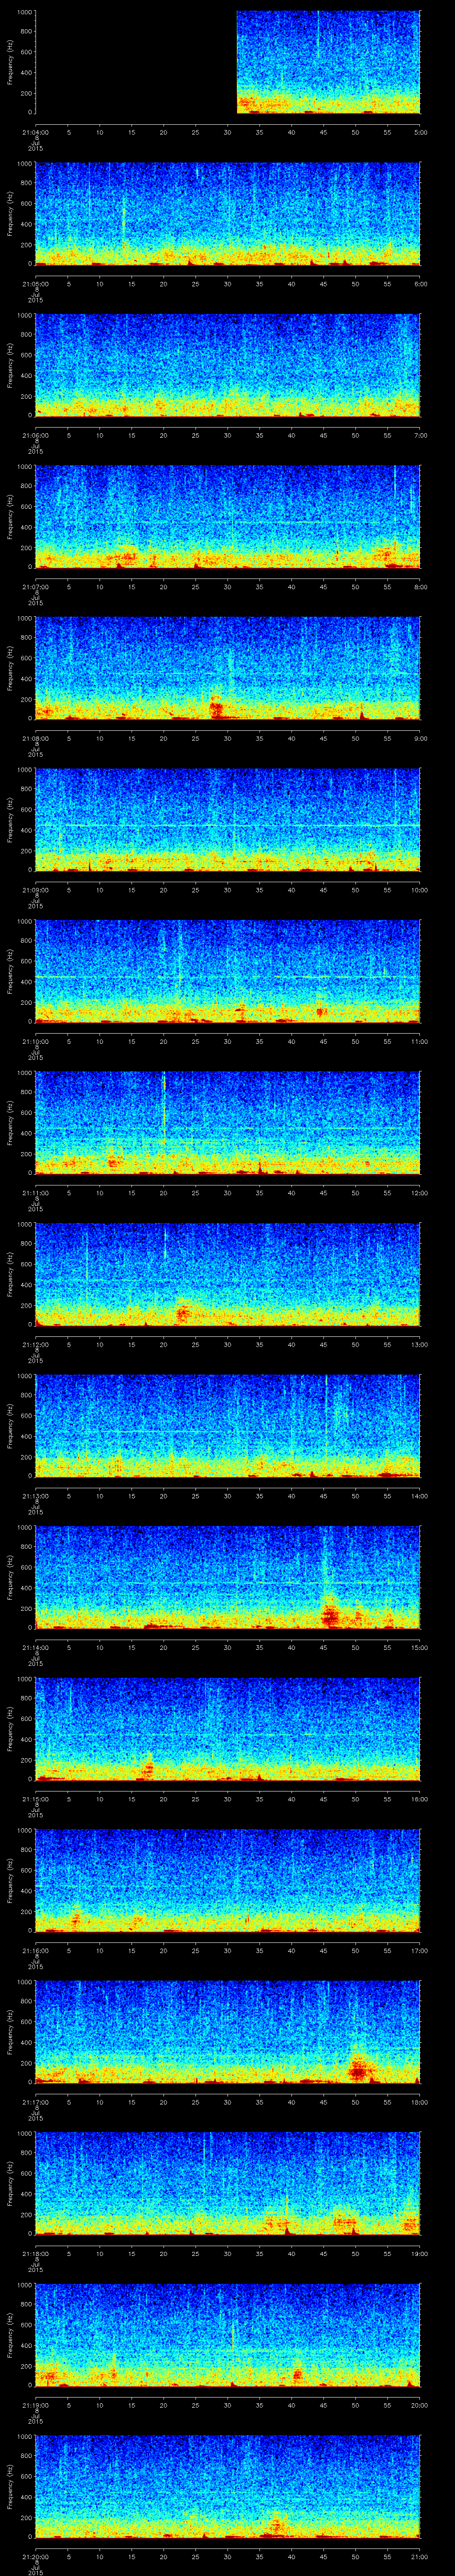Click the '21:20:00' time label
This screenshot has width=455, height=2576.
click(x=35, y=2556)
